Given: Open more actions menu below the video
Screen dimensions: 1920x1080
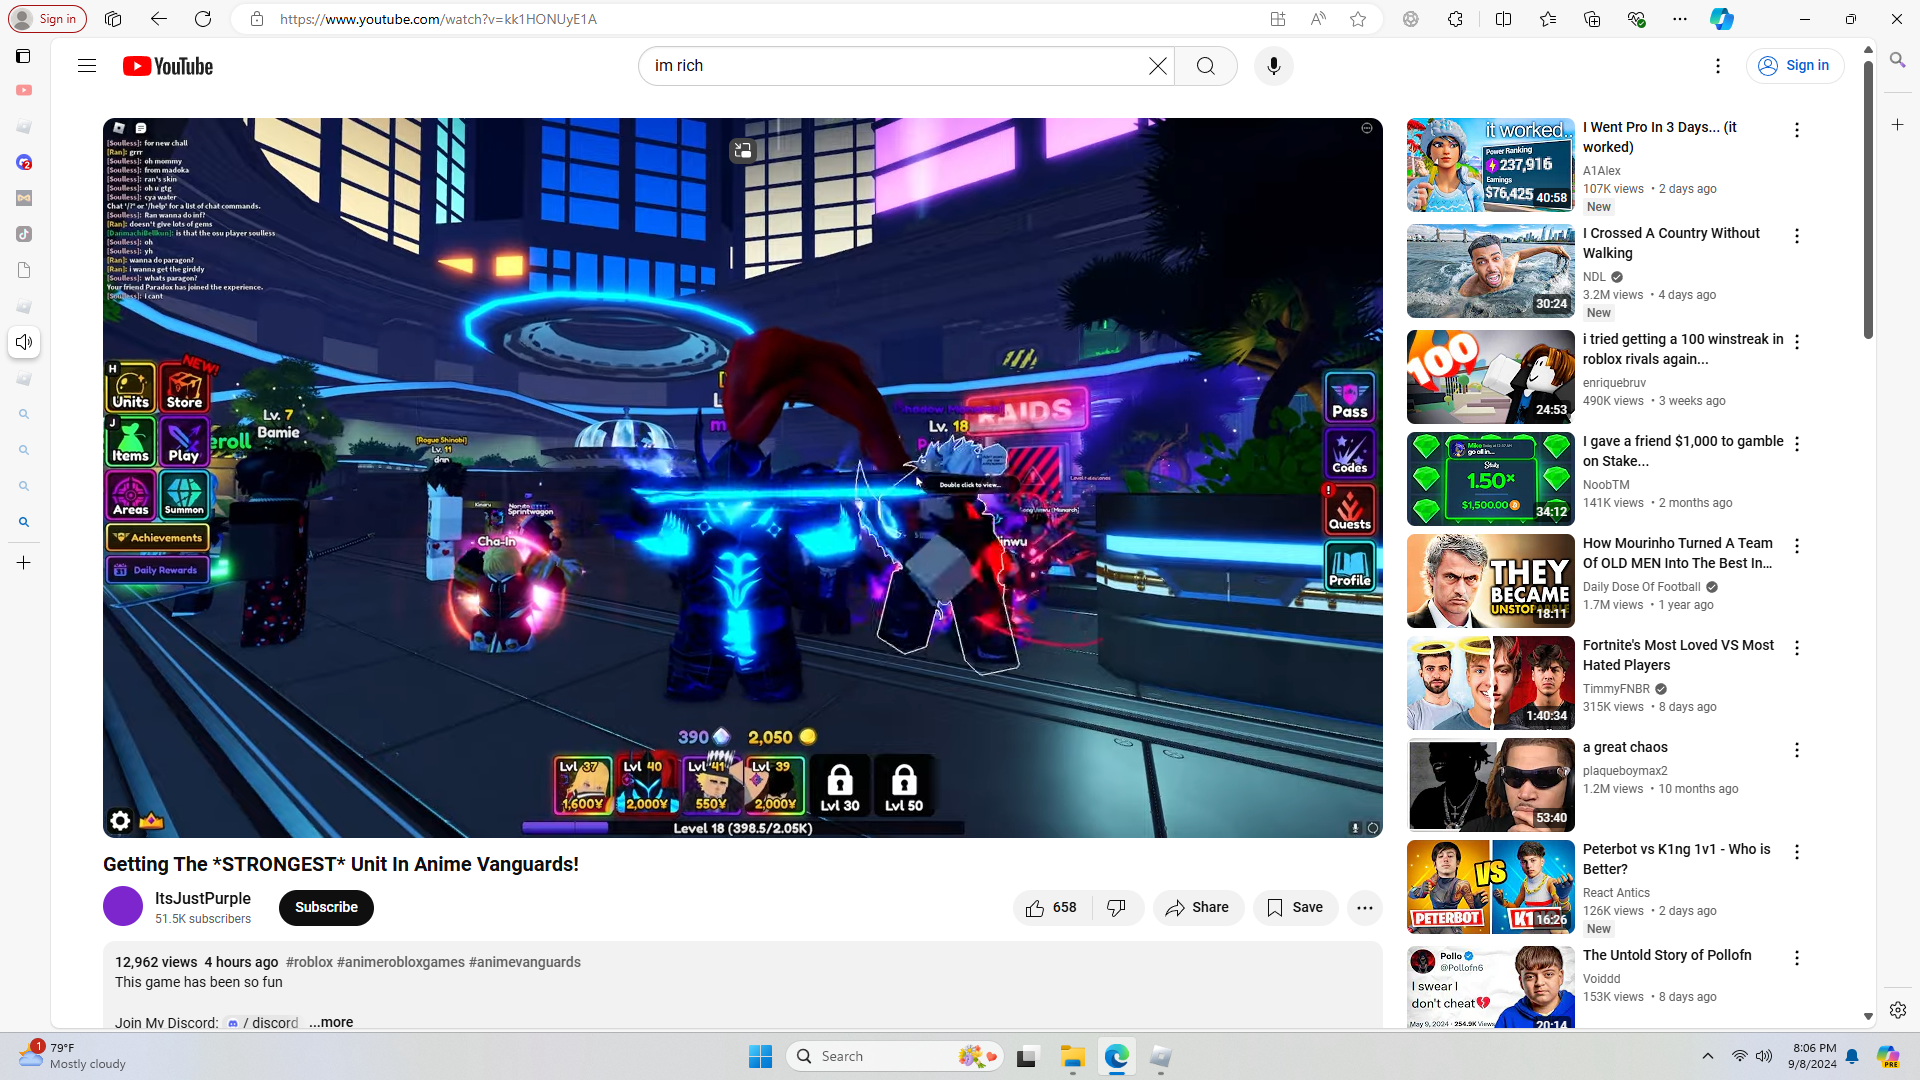Looking at the screenshot, I should tap(1364, 908).
